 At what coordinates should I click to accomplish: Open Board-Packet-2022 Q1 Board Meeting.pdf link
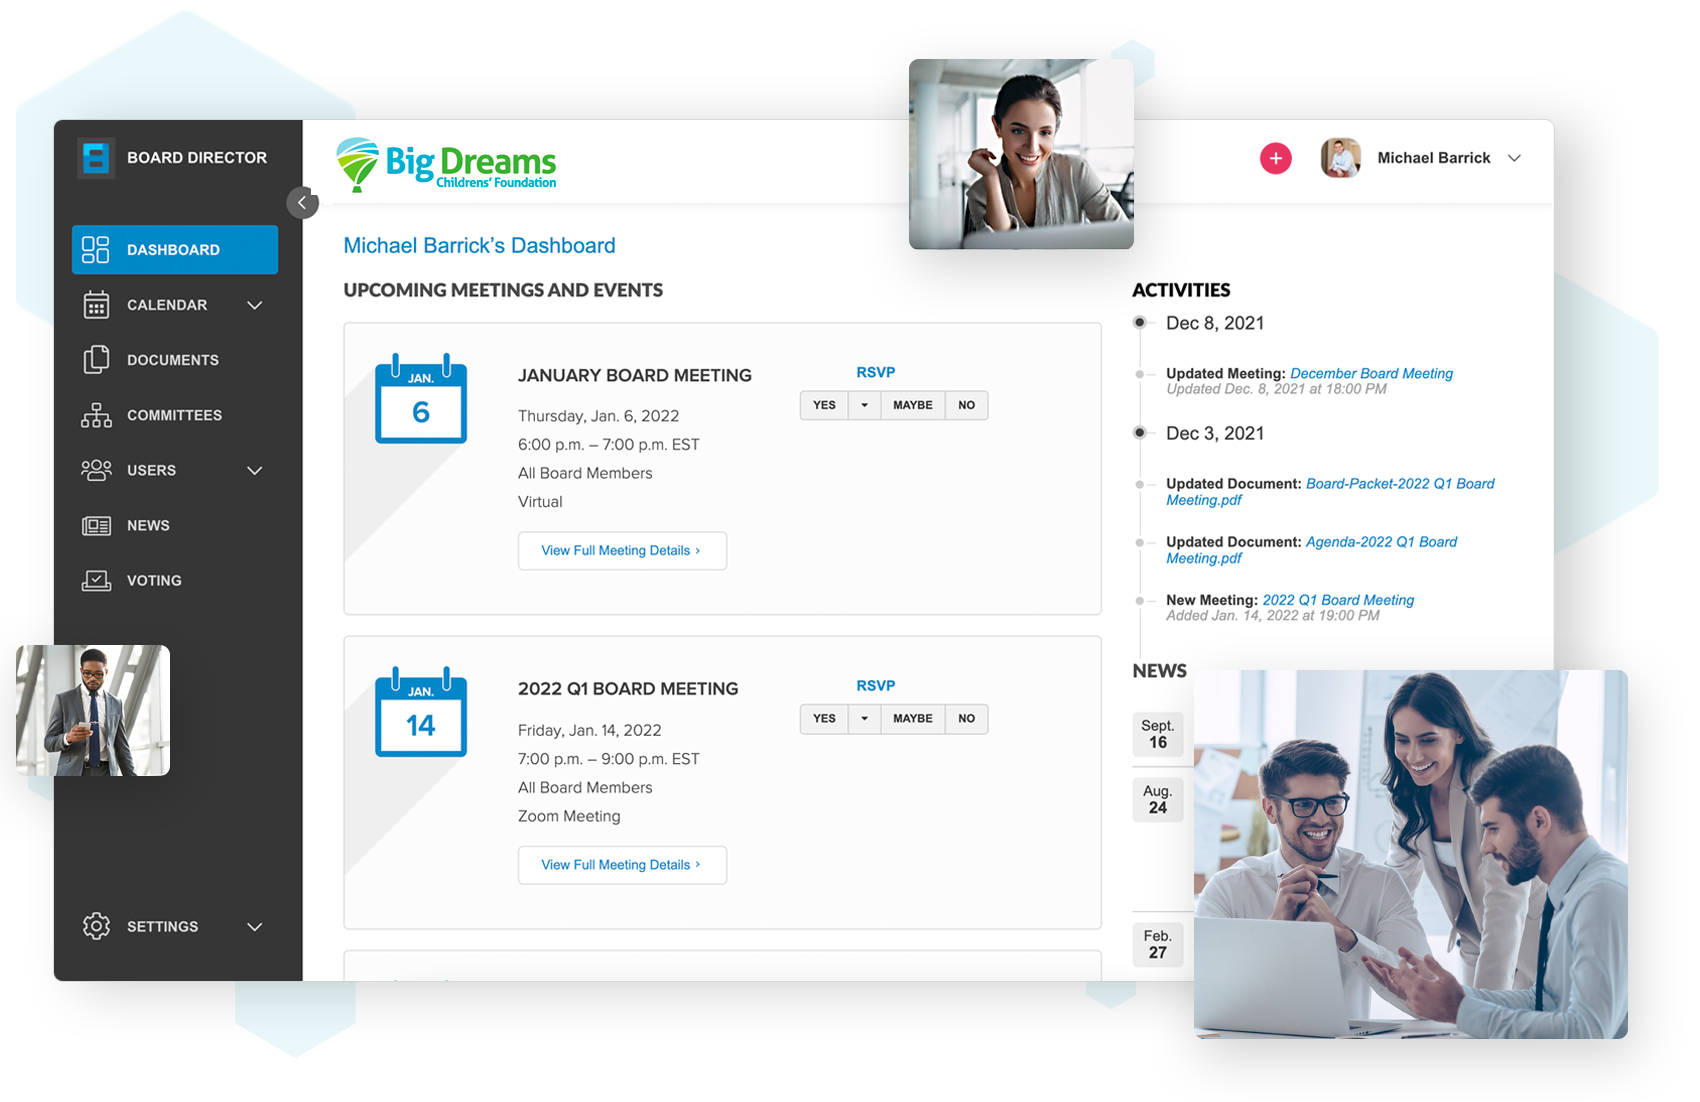tap(1330, 492)
